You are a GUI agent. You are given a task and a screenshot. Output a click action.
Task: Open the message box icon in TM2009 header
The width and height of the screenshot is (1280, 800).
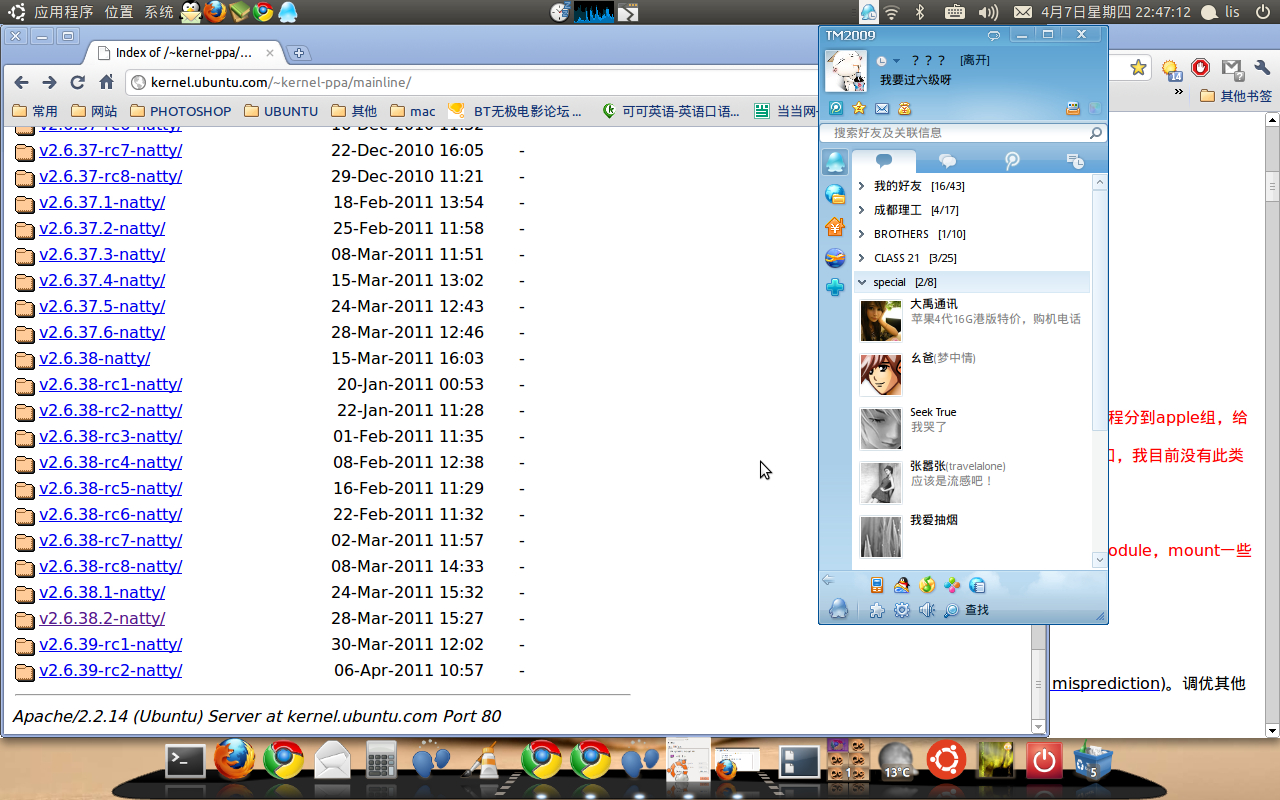(x=1073, y=108)
